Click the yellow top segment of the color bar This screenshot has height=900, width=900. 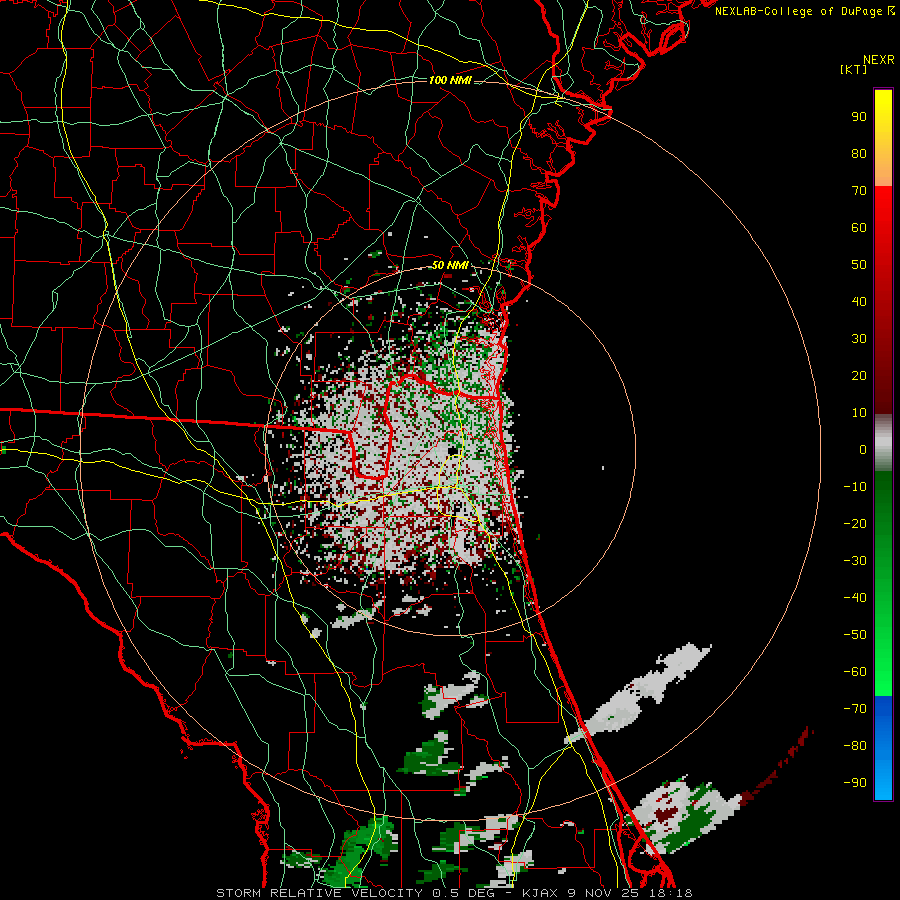[883, 138]
